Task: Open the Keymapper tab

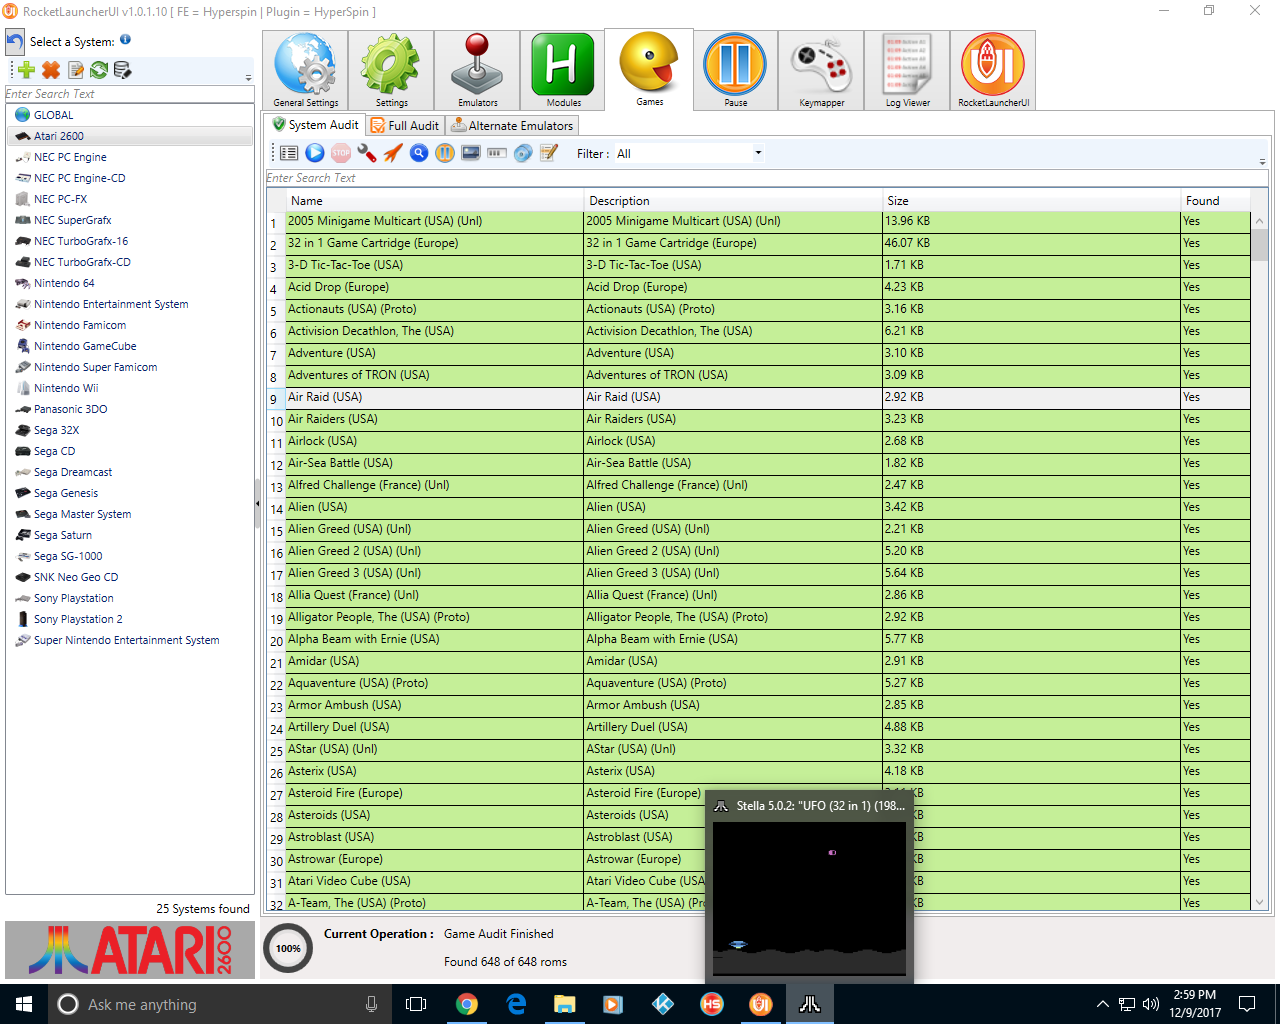Action: 821,70
